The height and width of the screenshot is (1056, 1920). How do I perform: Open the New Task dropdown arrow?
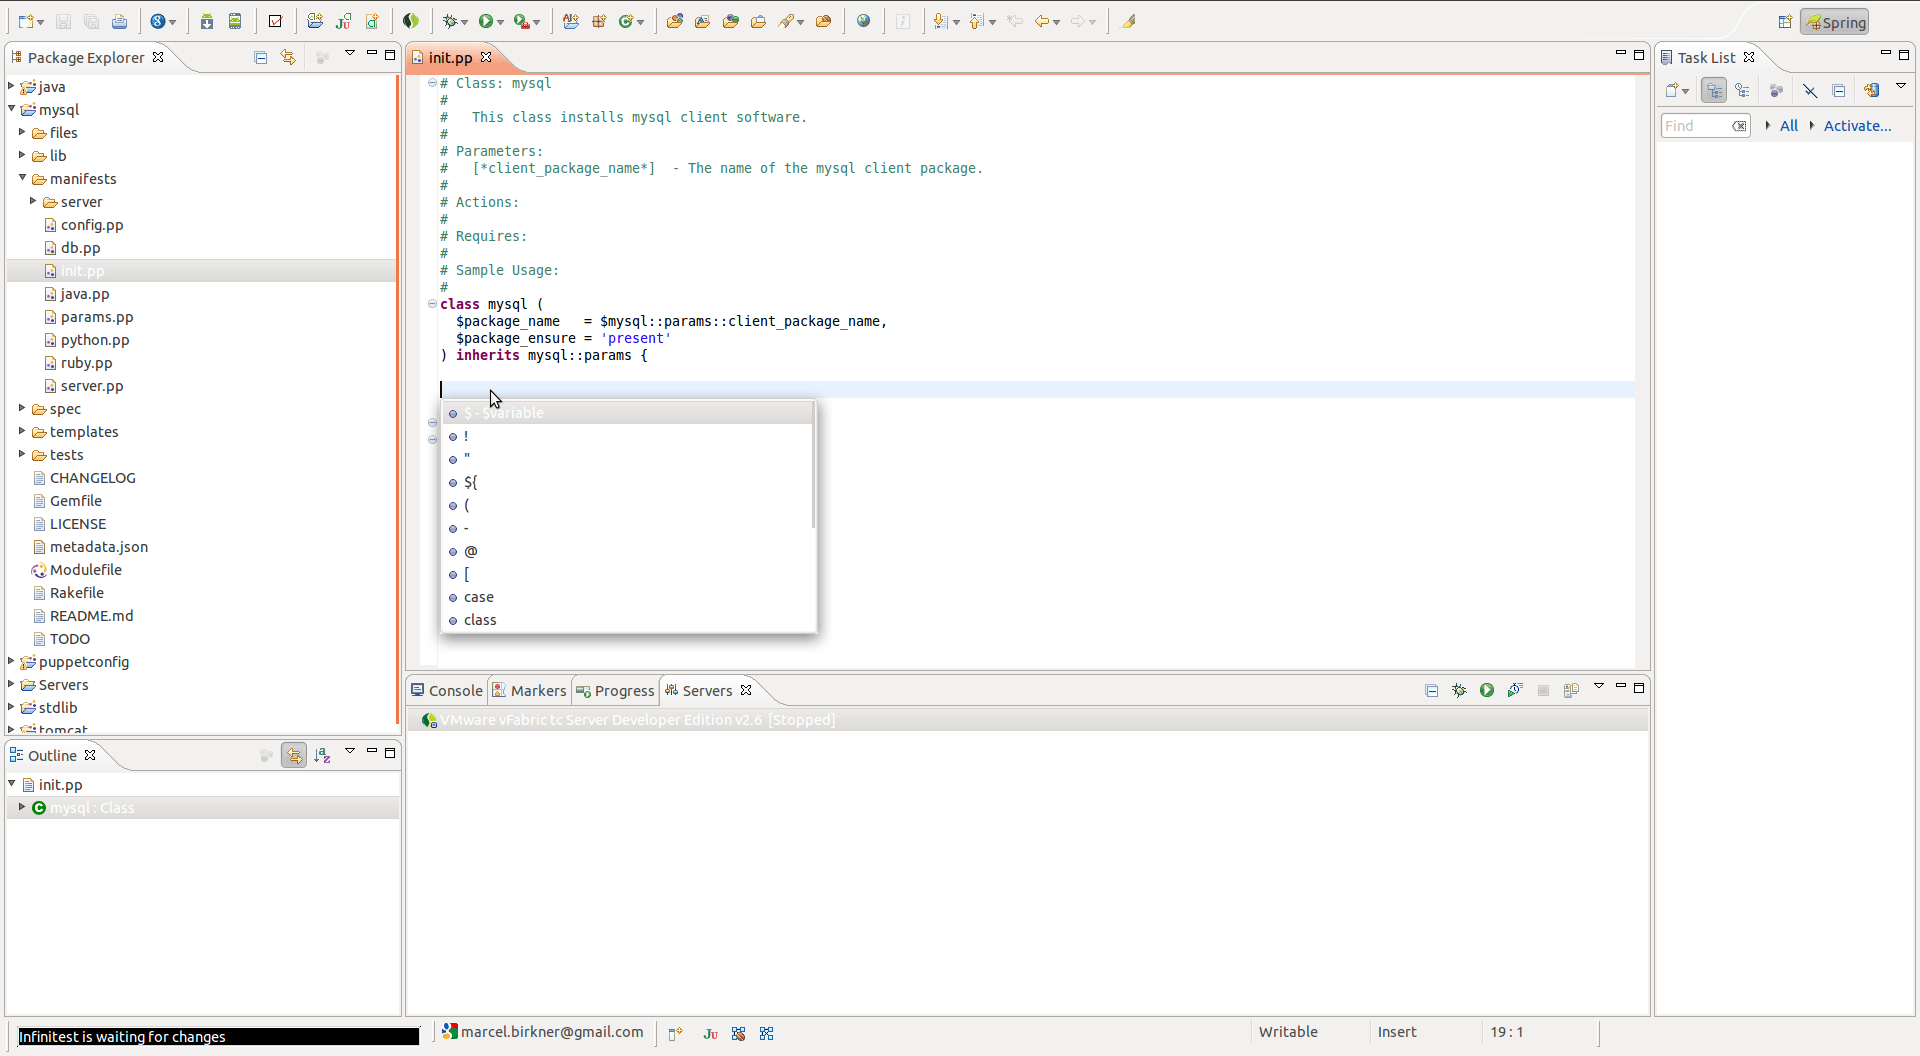(1686, 91)
